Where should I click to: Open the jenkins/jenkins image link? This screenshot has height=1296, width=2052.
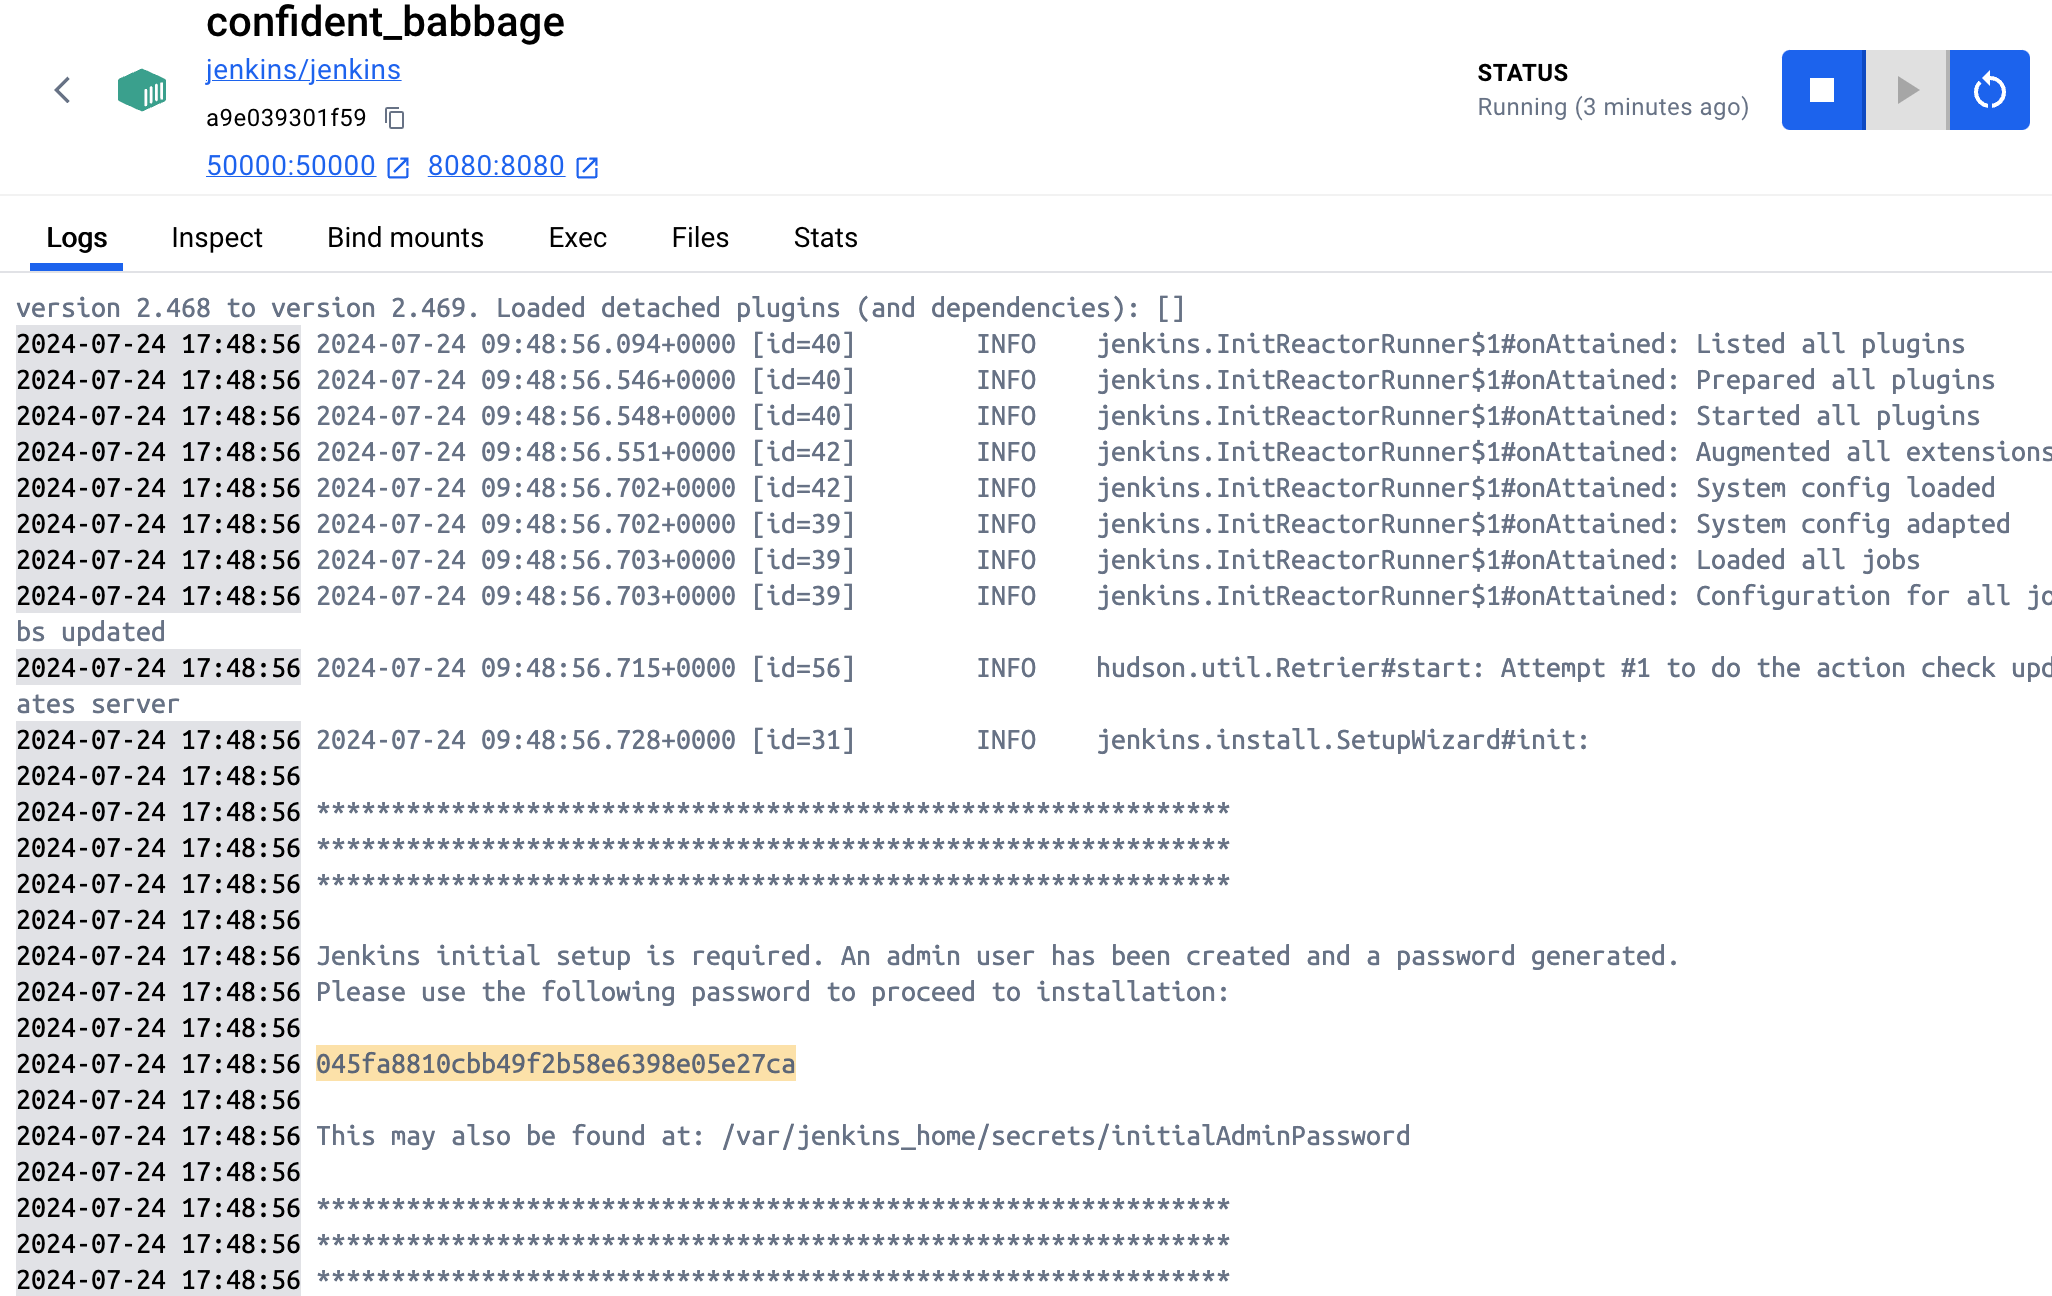(303, 70)
